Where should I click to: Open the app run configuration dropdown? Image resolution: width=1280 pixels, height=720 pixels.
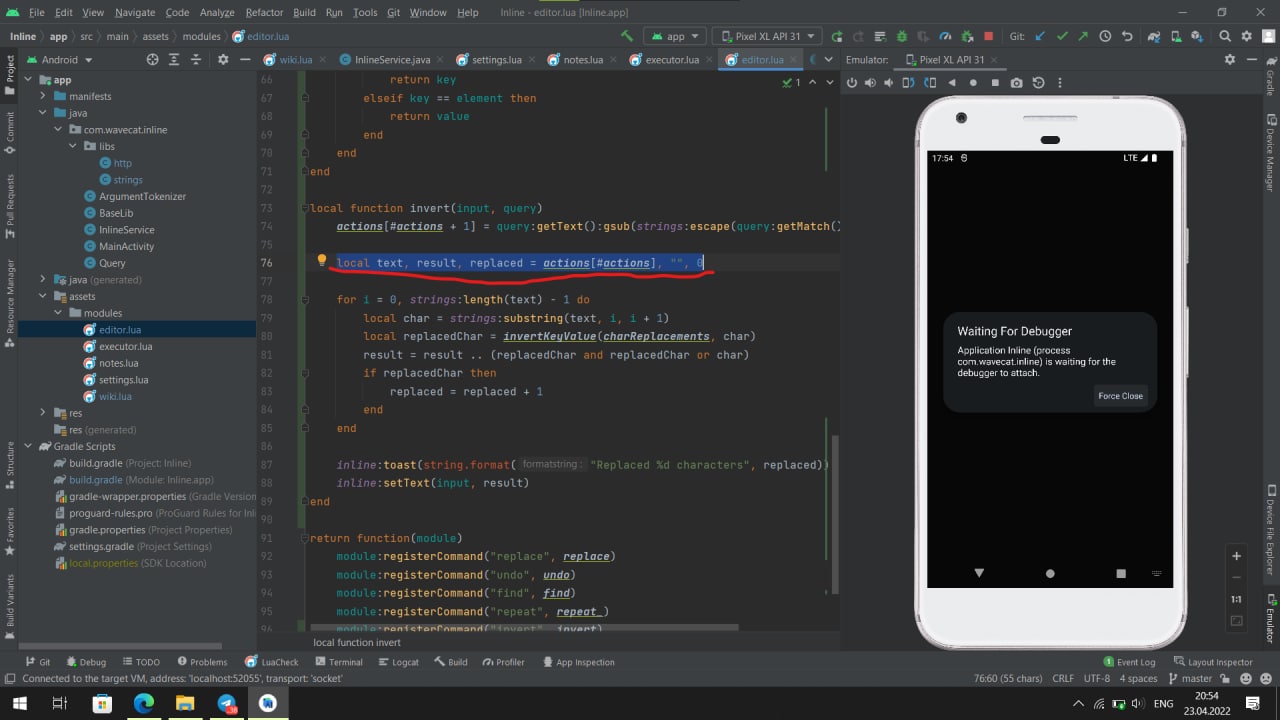pyautogui.click(x=674, y=36)
